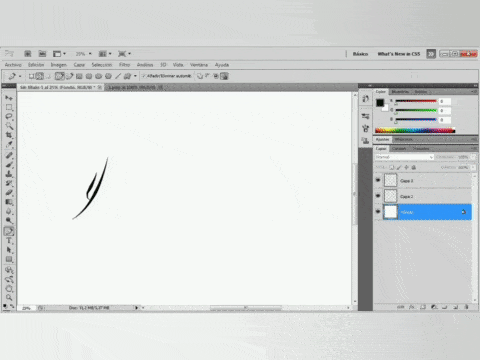This screenshot has height=360, width=480.
Task: Select the Crop tool
Action: tap(9, 135)
